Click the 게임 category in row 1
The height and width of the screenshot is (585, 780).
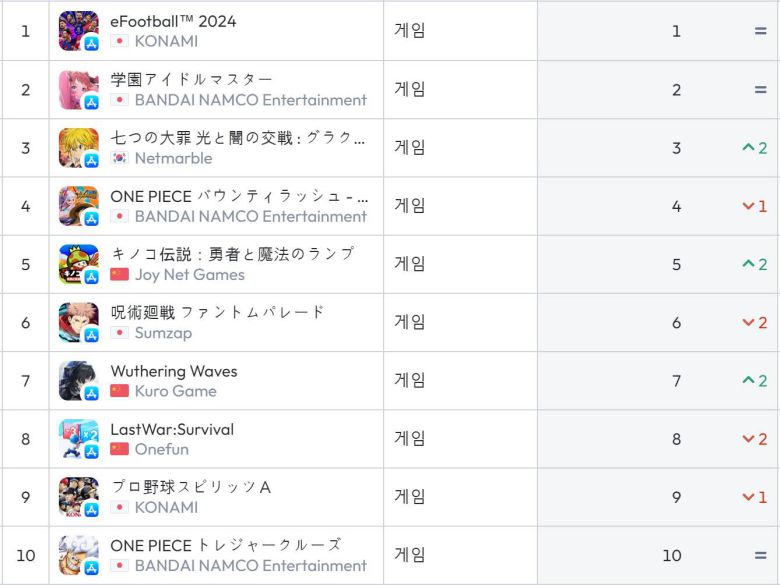coord(410,31)
